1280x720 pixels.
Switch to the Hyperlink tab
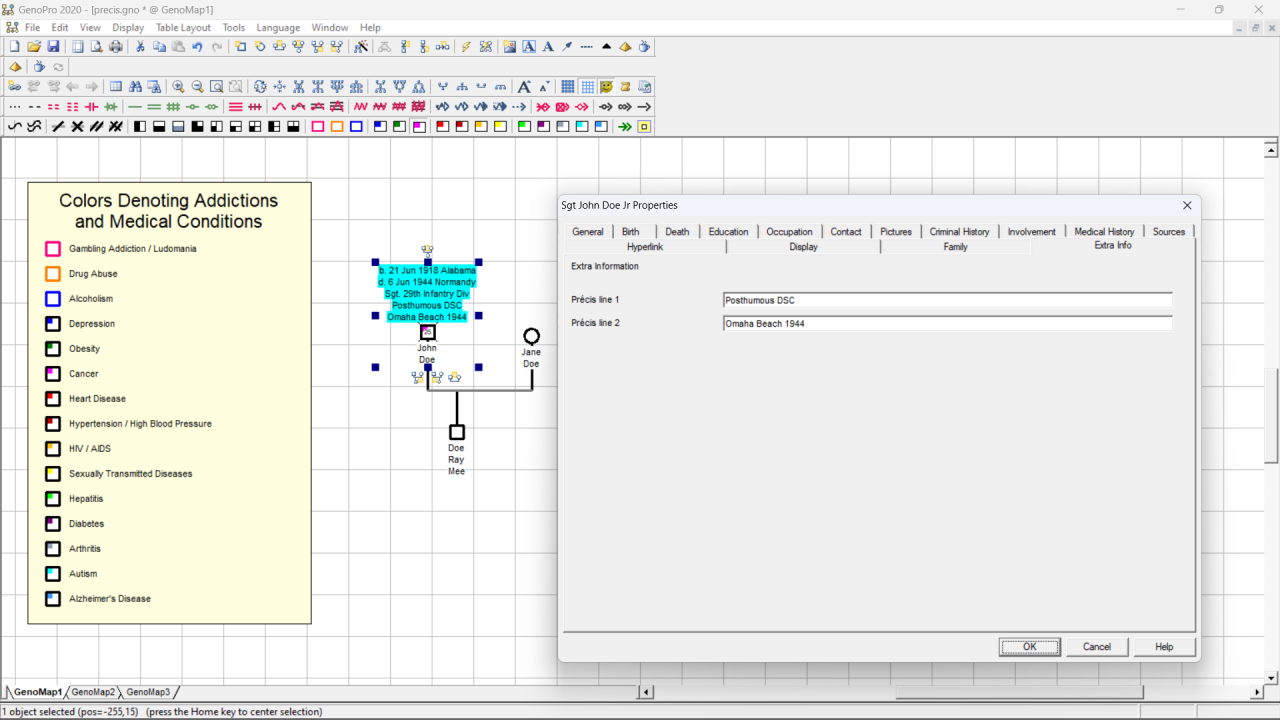pyautogui.click(x=645, y=246)
